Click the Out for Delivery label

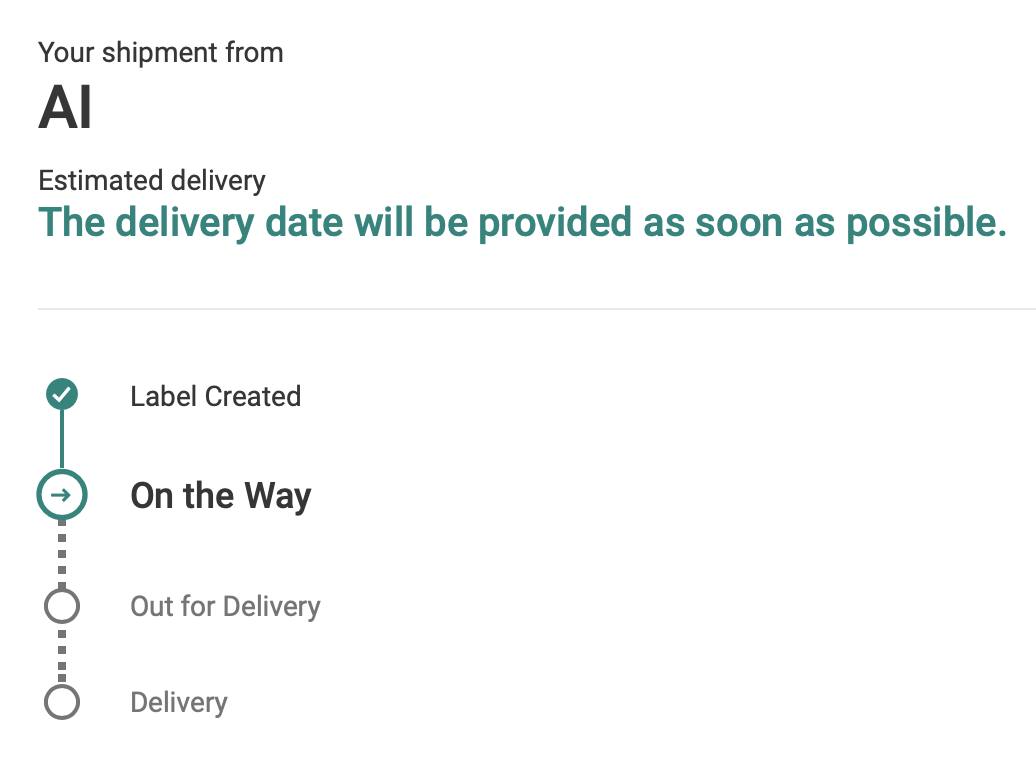tap(225, 607)
